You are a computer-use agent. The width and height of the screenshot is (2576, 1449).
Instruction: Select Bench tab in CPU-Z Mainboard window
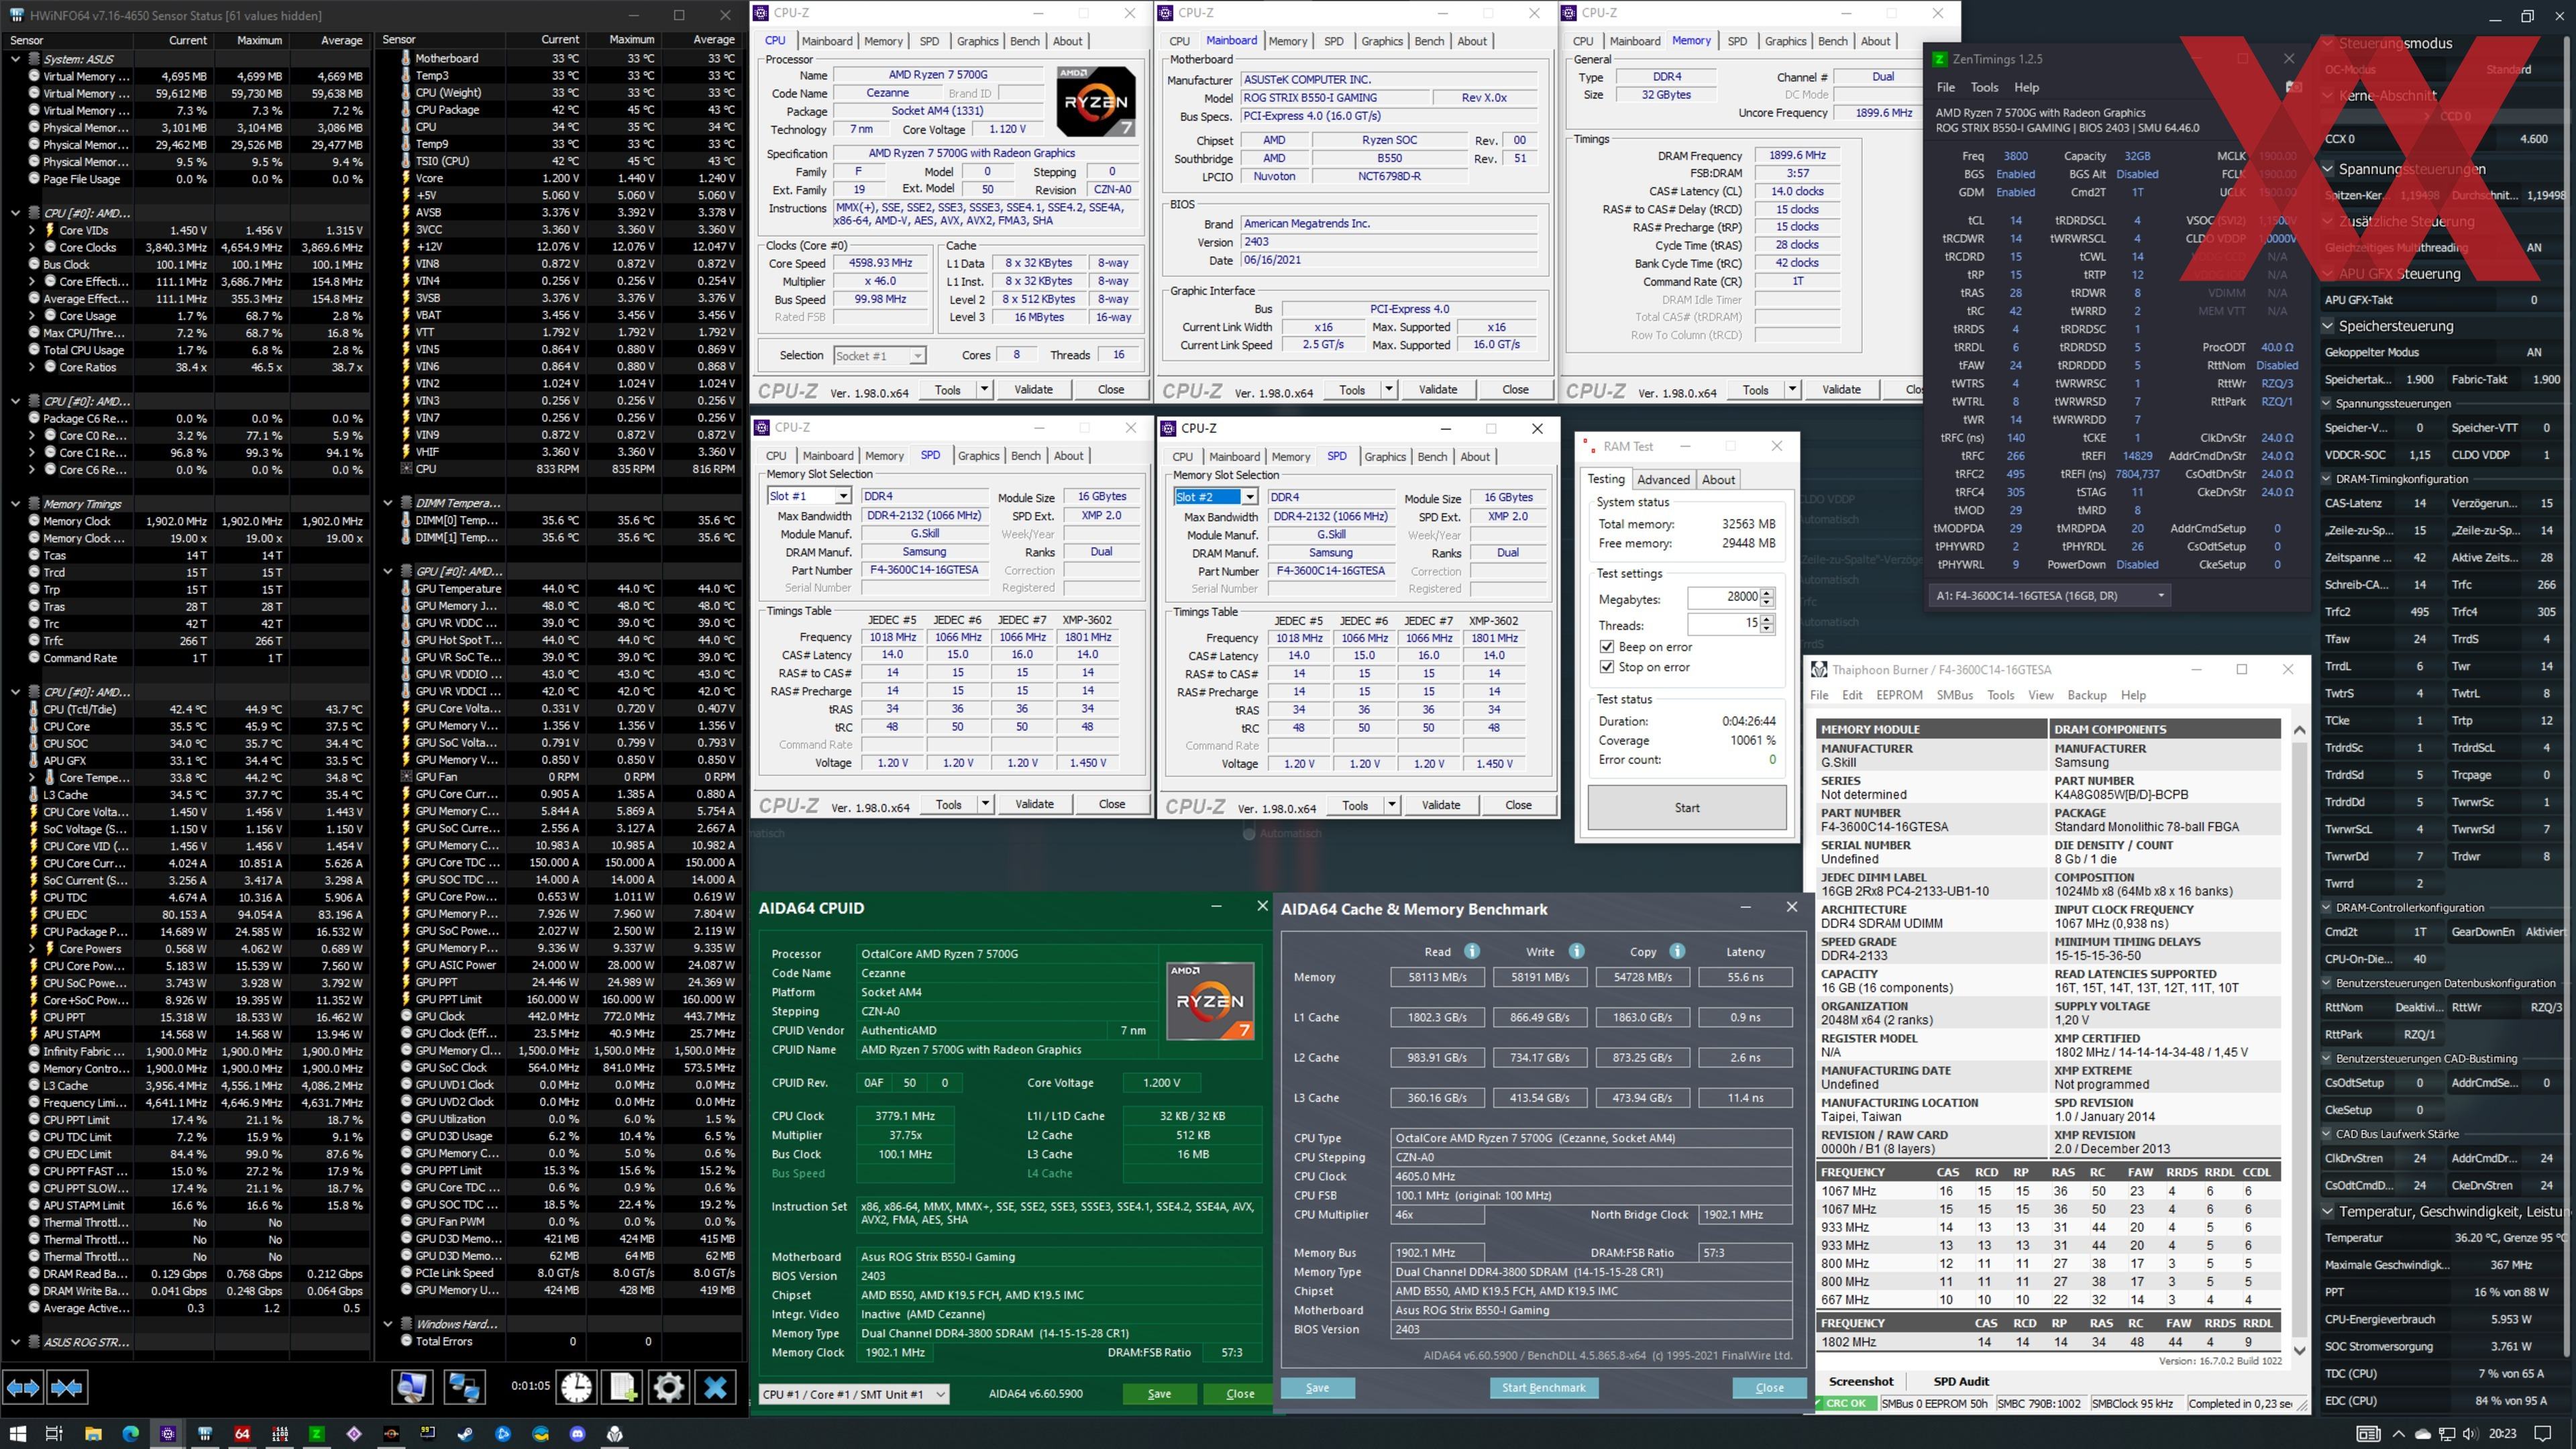pos(1429,41)
